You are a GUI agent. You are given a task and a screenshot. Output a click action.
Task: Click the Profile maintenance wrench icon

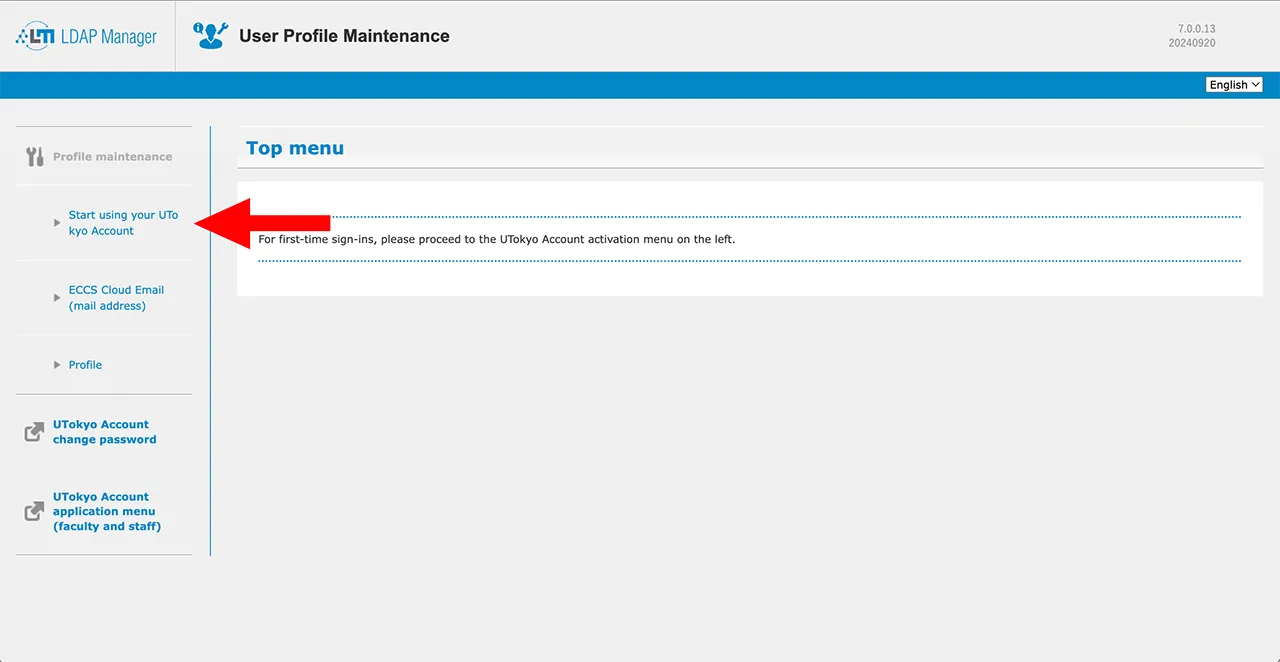point(34,157)
